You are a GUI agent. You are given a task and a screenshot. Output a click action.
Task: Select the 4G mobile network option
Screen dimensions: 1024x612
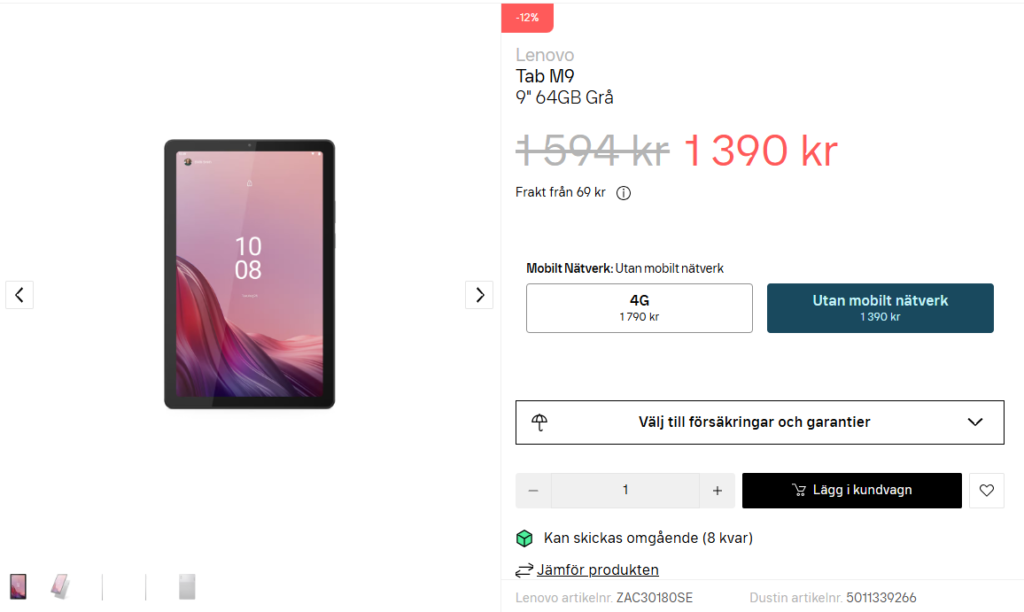639,308
